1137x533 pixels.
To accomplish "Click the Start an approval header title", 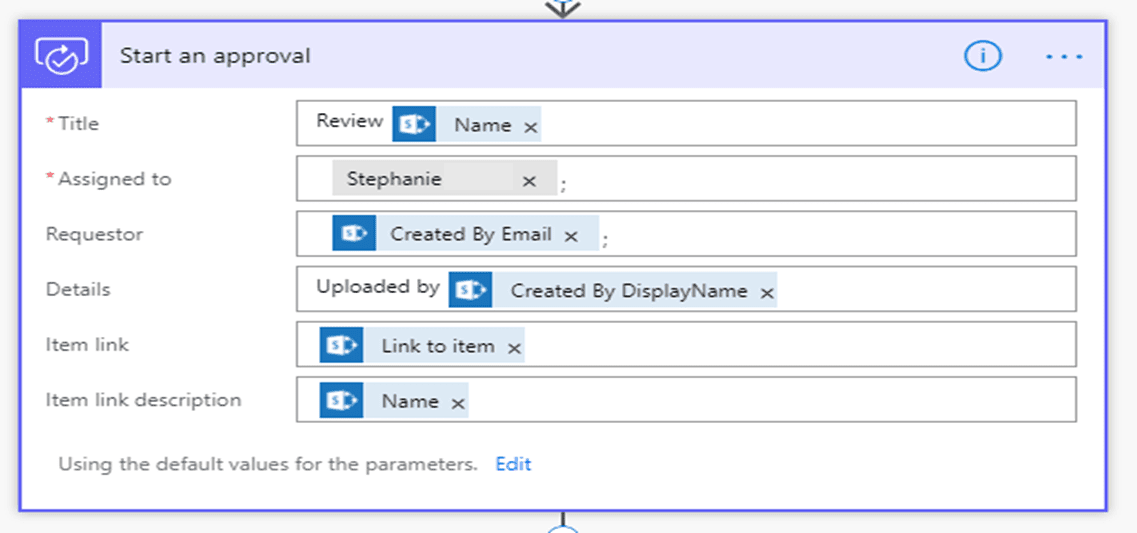I will (215, 56).
